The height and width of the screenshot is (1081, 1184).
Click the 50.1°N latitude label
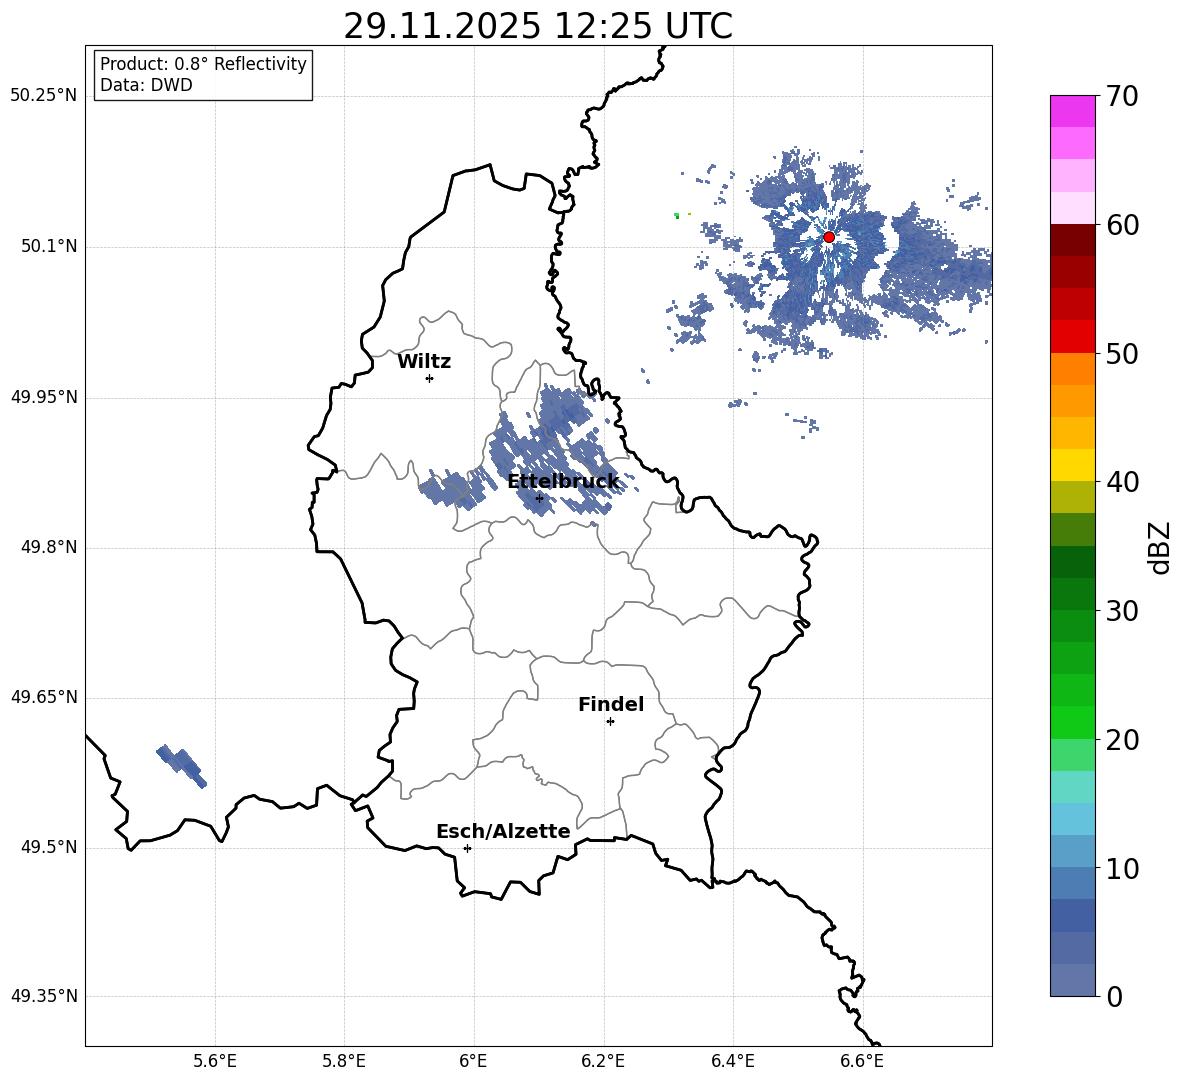49,247
